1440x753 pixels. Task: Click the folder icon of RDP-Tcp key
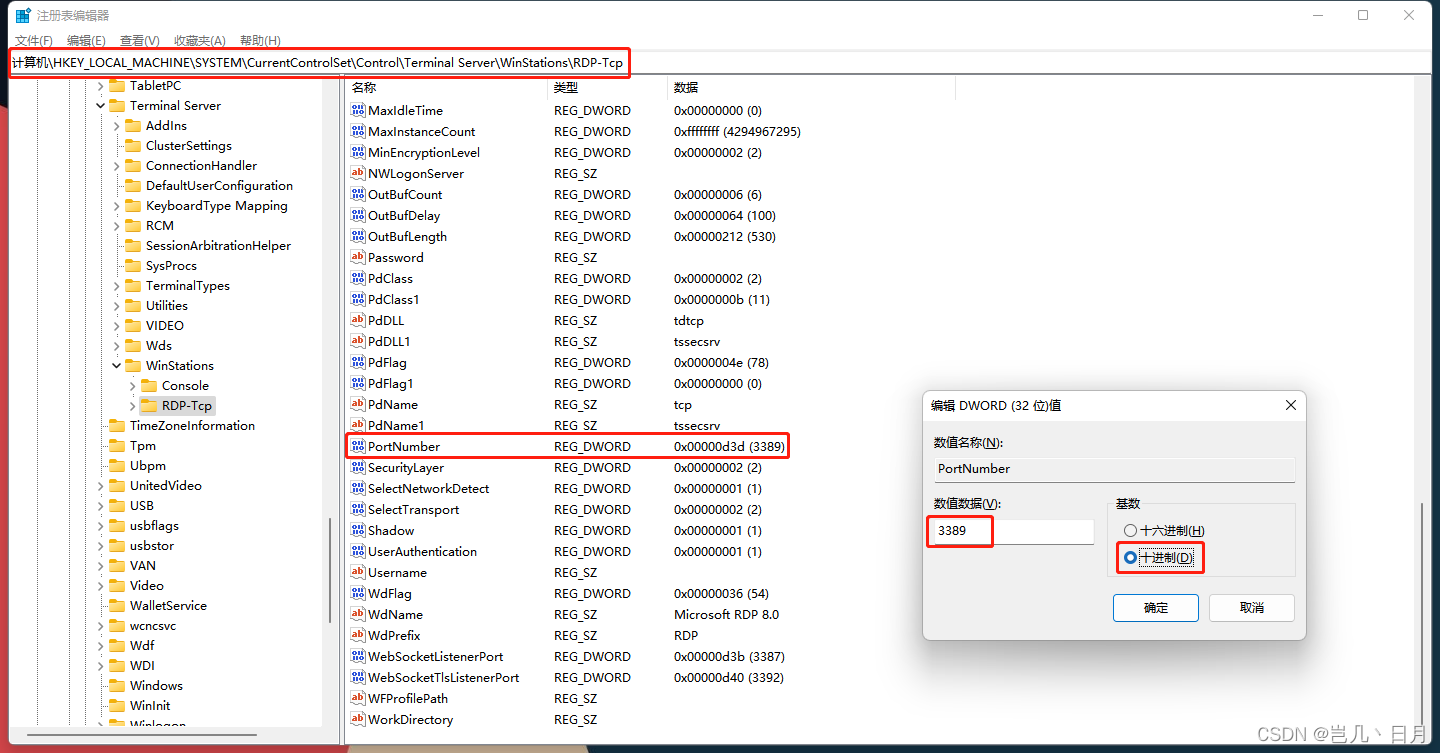click(x=149, y=405)
